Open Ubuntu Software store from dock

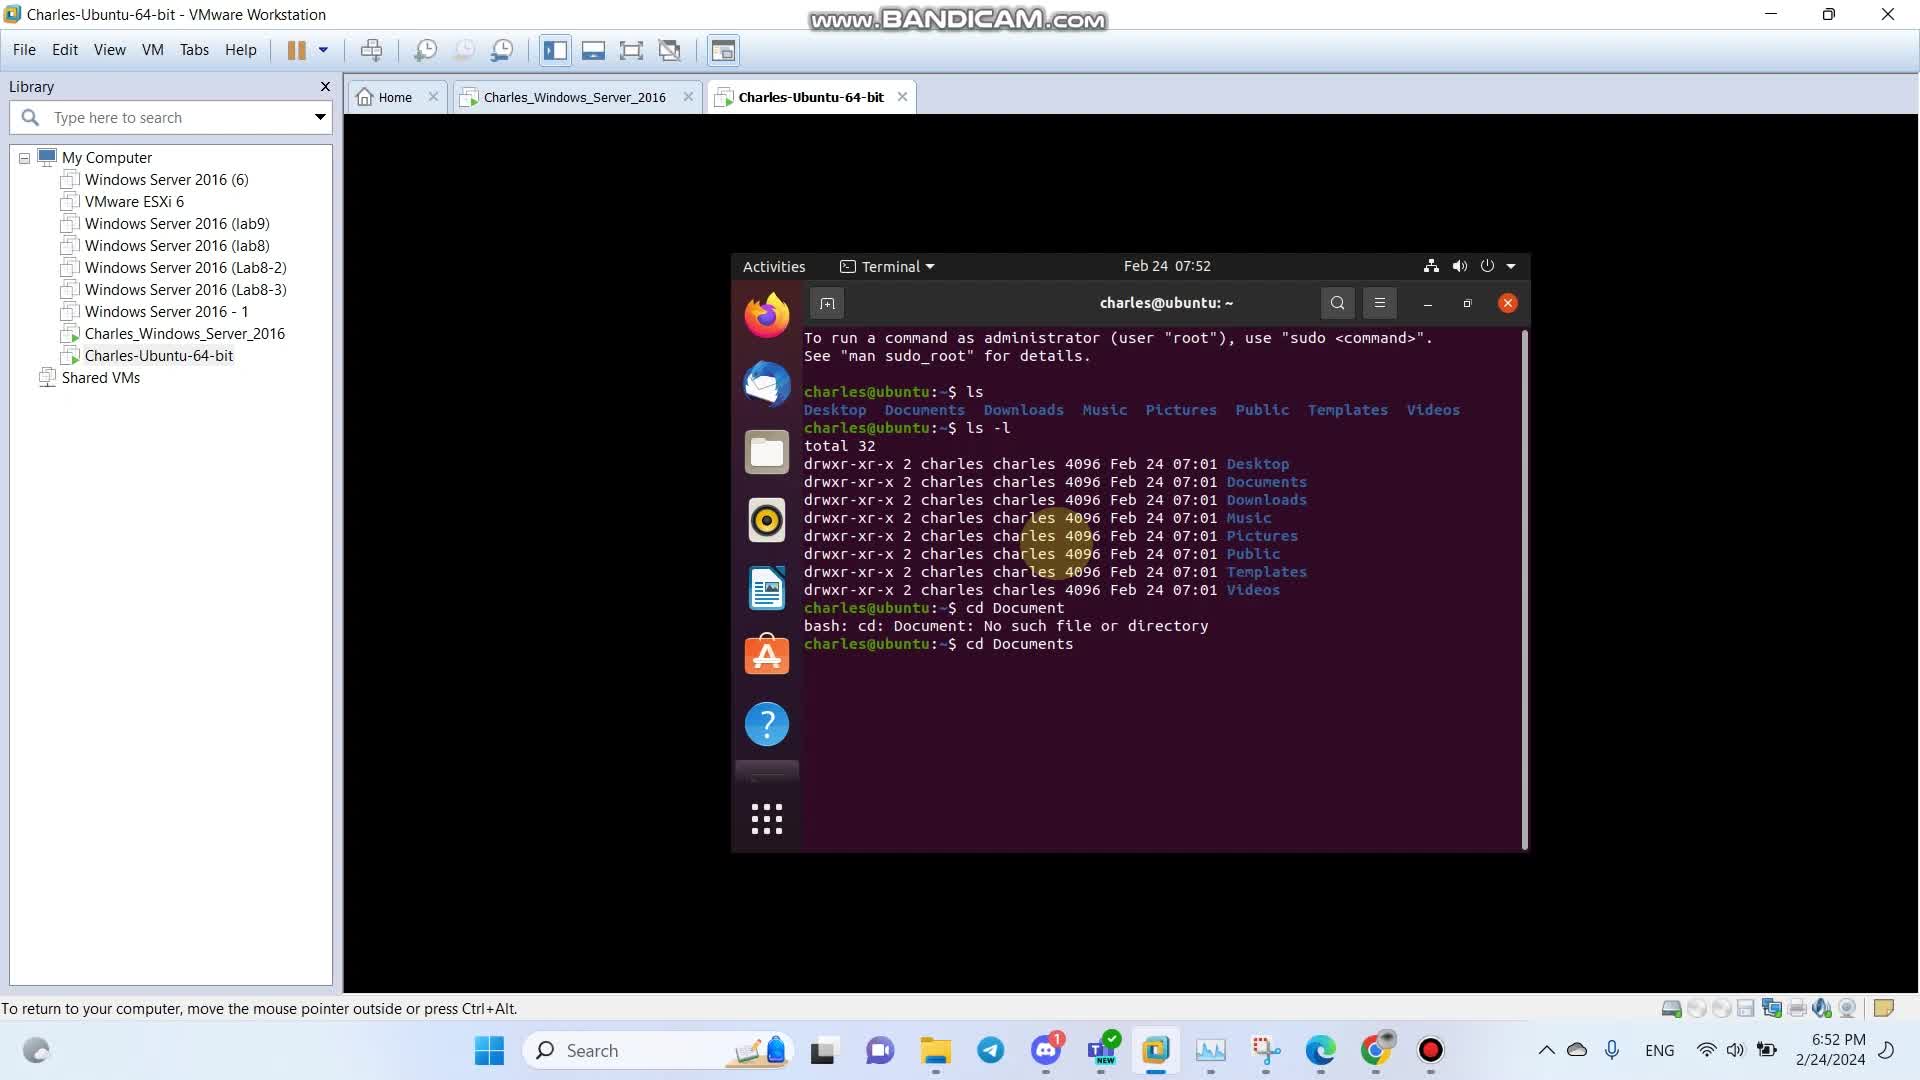(x=767, y=656)
